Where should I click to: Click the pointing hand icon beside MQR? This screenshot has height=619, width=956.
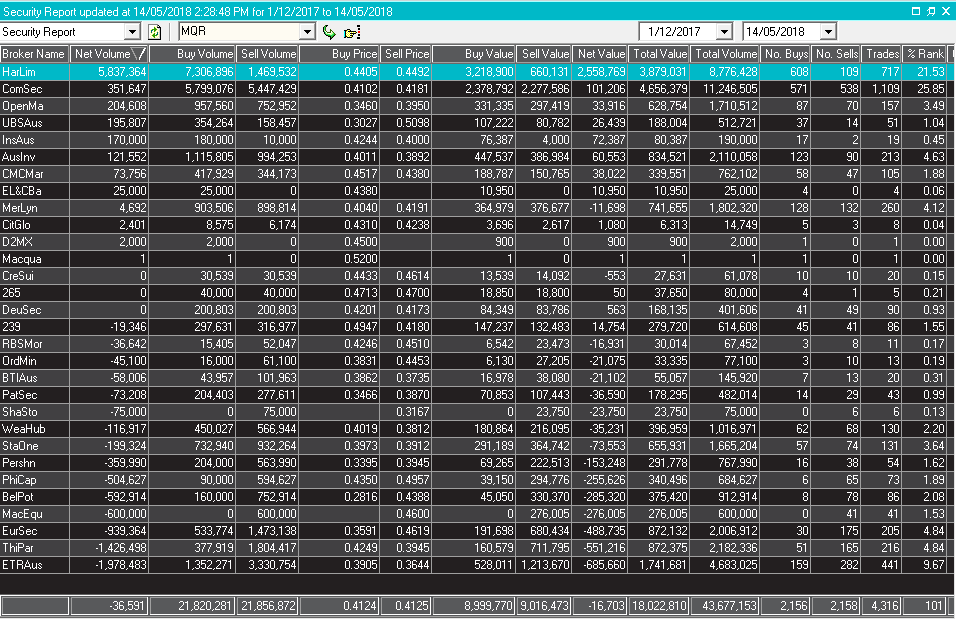pos(352,32)
